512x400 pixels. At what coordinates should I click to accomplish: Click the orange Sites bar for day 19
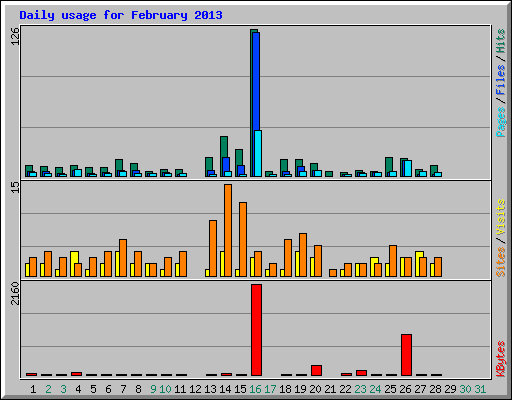pyautogui.click(x=303, y=255)
